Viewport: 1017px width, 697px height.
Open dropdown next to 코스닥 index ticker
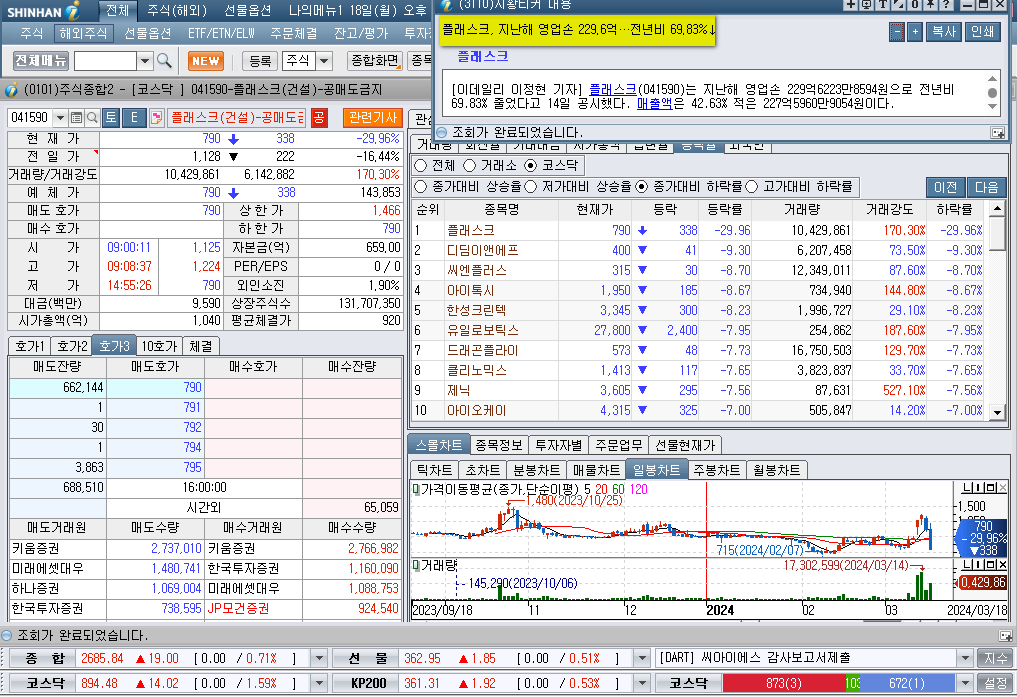pos(318,683)
